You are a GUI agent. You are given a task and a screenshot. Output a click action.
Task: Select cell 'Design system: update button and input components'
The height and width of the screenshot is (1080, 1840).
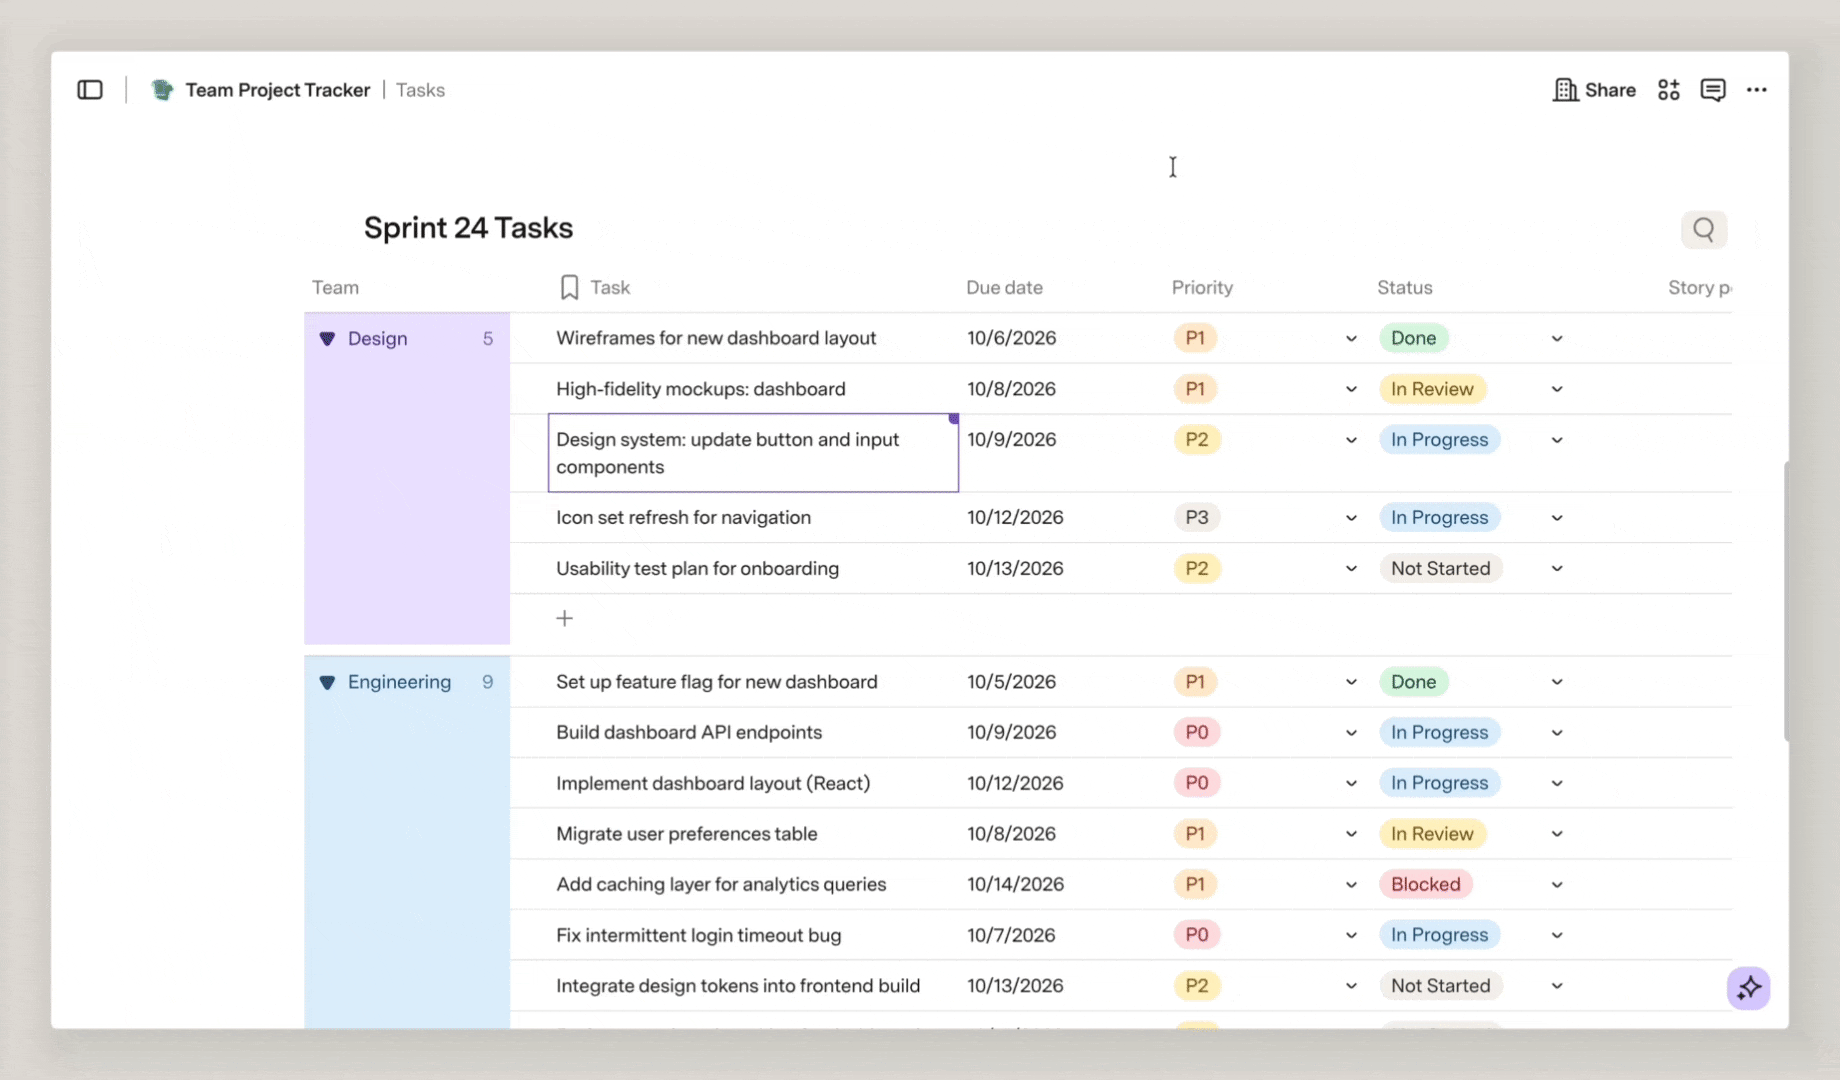coord(753,453)
